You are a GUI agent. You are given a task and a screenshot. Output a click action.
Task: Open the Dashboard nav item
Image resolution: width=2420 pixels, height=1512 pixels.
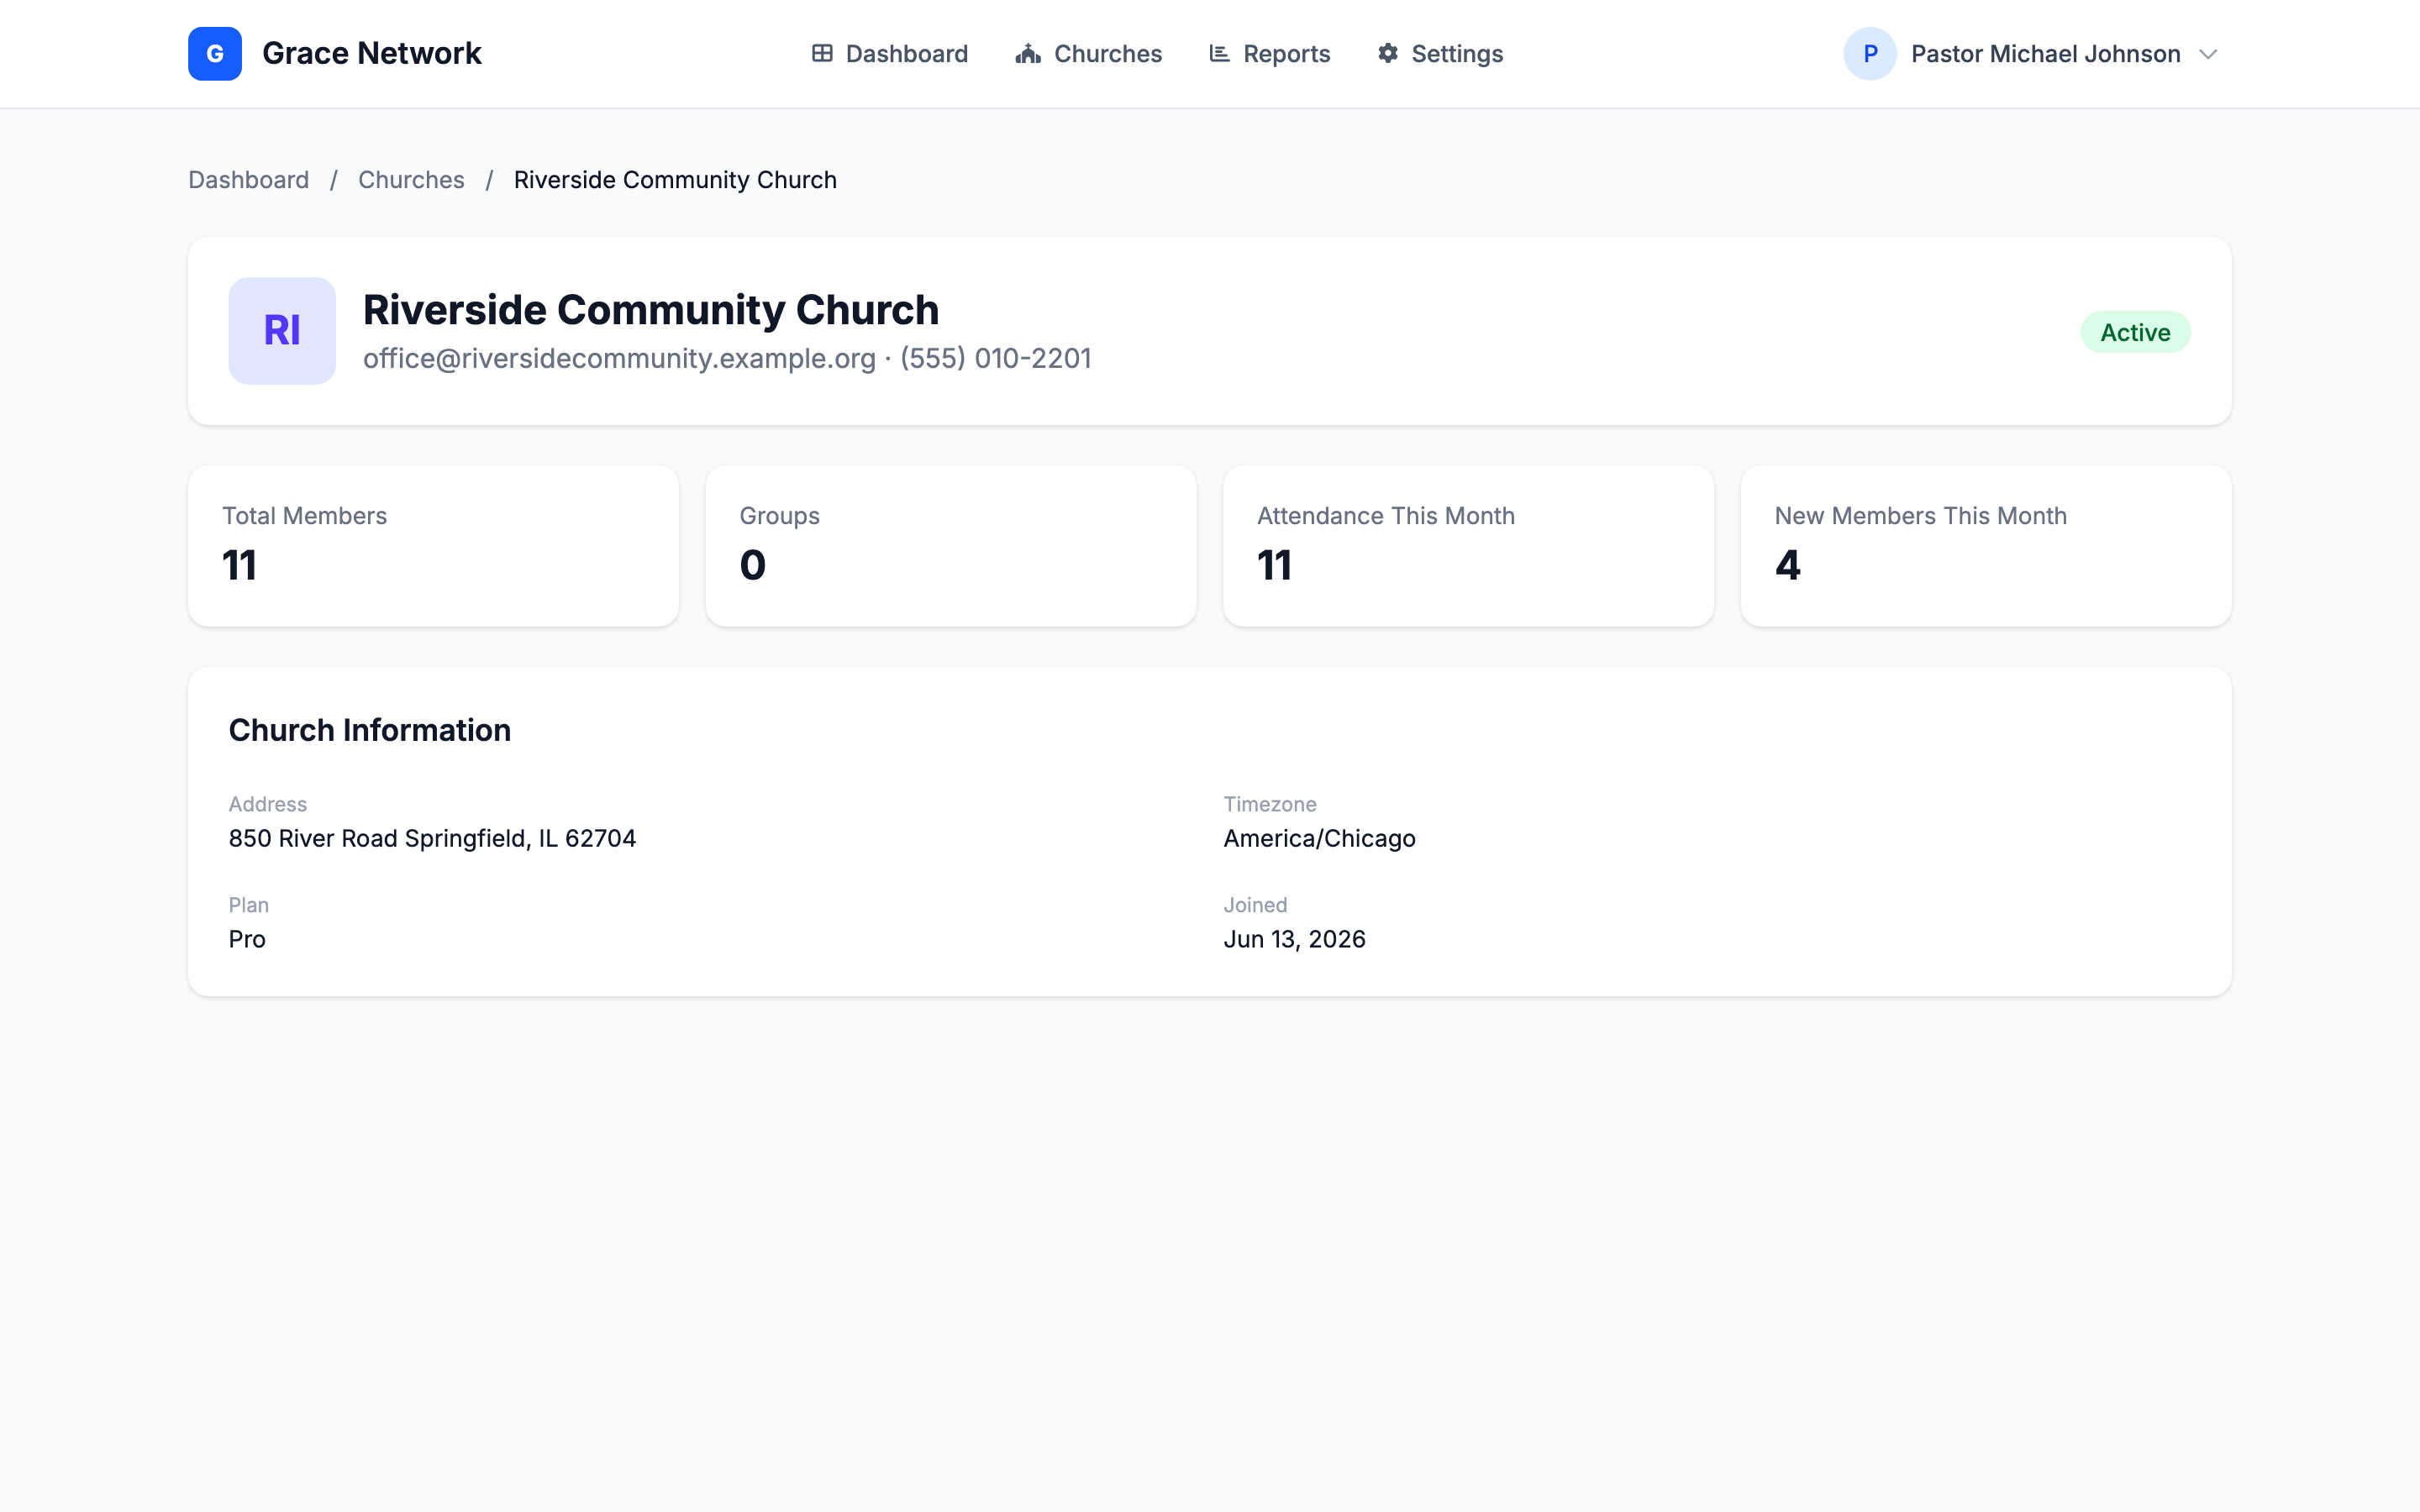890,54
